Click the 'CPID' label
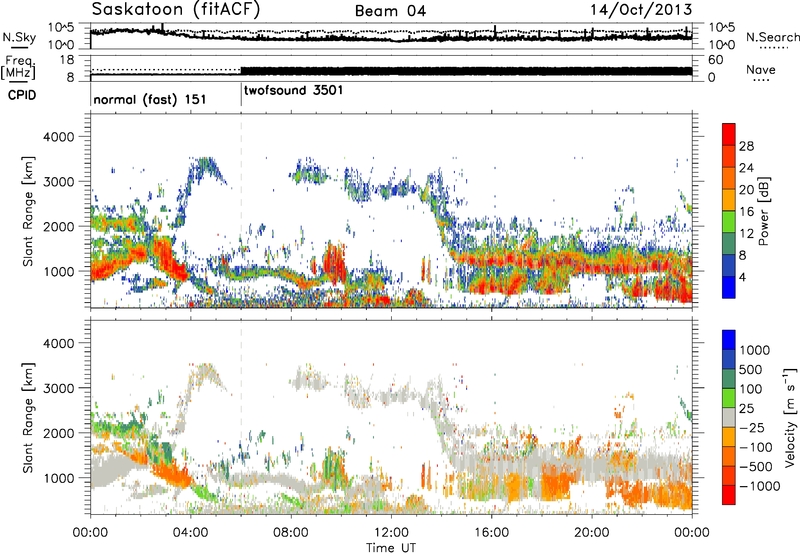 coord(22,95)
